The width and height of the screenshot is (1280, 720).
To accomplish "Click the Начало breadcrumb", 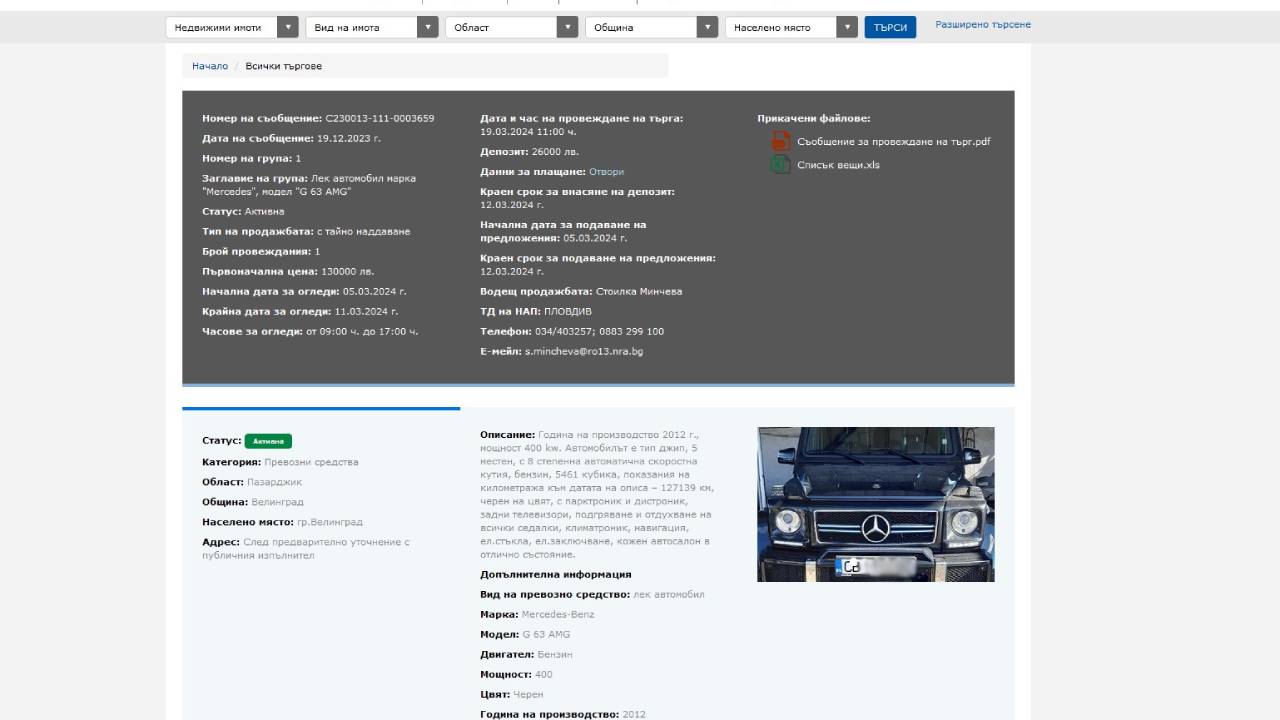I will 209,65.
